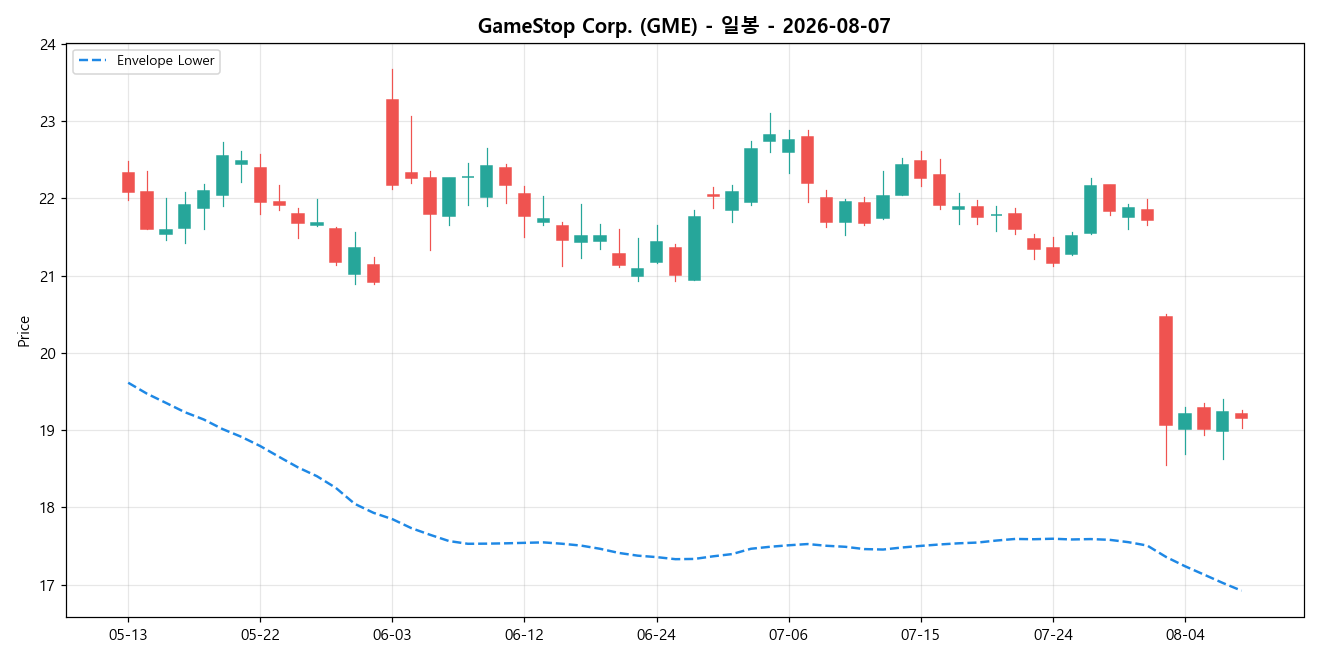Click the 06-12 x-axis date label

tap(524, 636)
